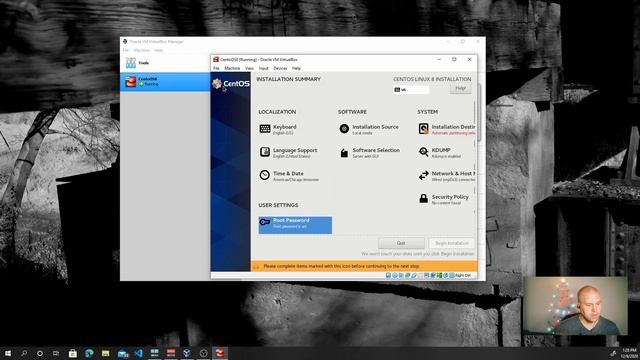Click hard disk indicator in VM status bar

pos(388,276)
